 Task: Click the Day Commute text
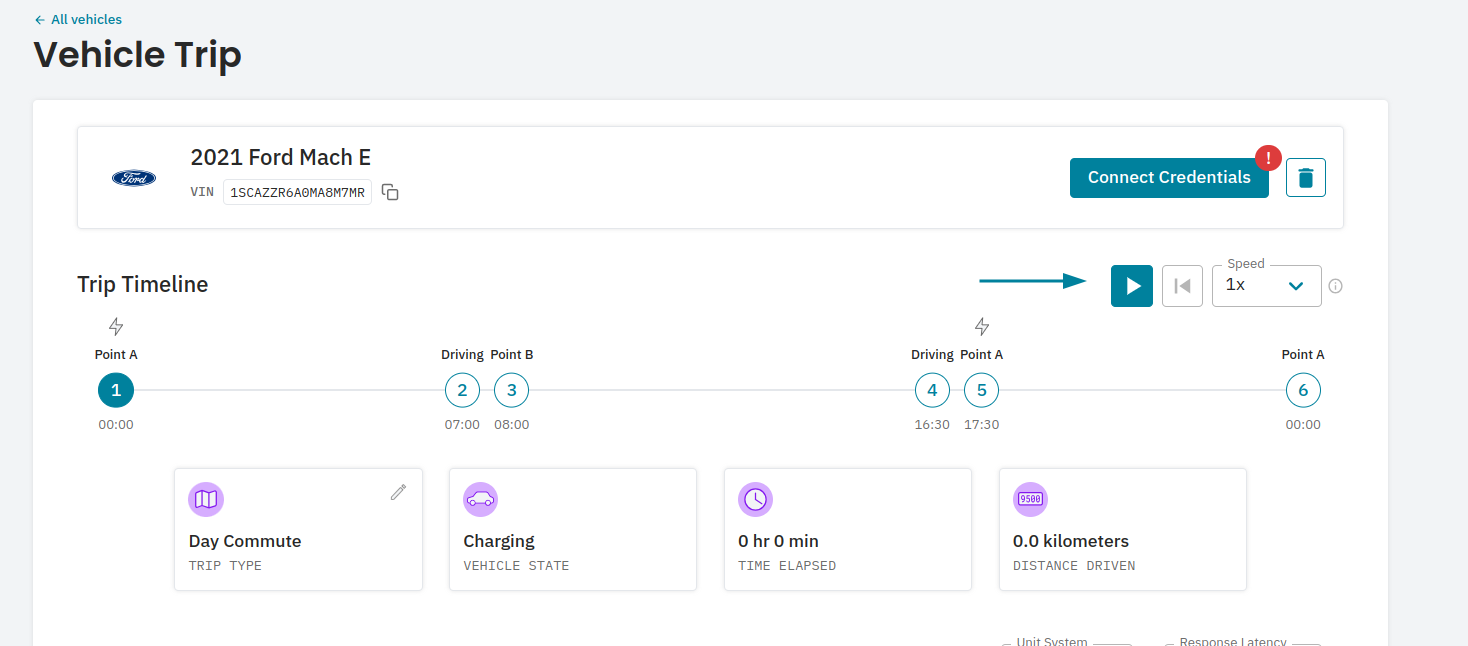tap(245, 541)
